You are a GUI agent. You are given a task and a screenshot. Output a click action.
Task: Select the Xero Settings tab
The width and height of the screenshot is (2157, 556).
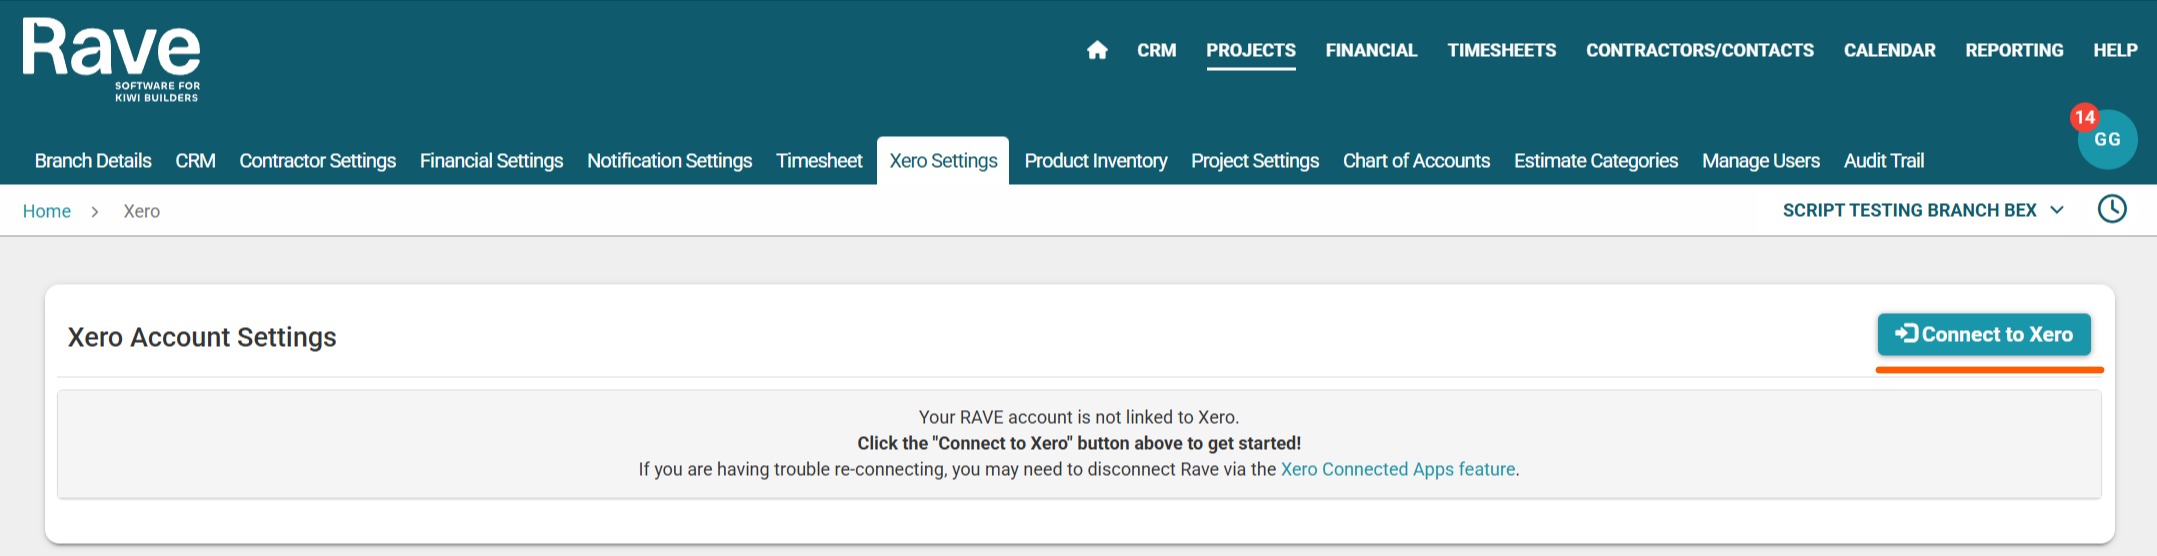(x=943, y=161)
